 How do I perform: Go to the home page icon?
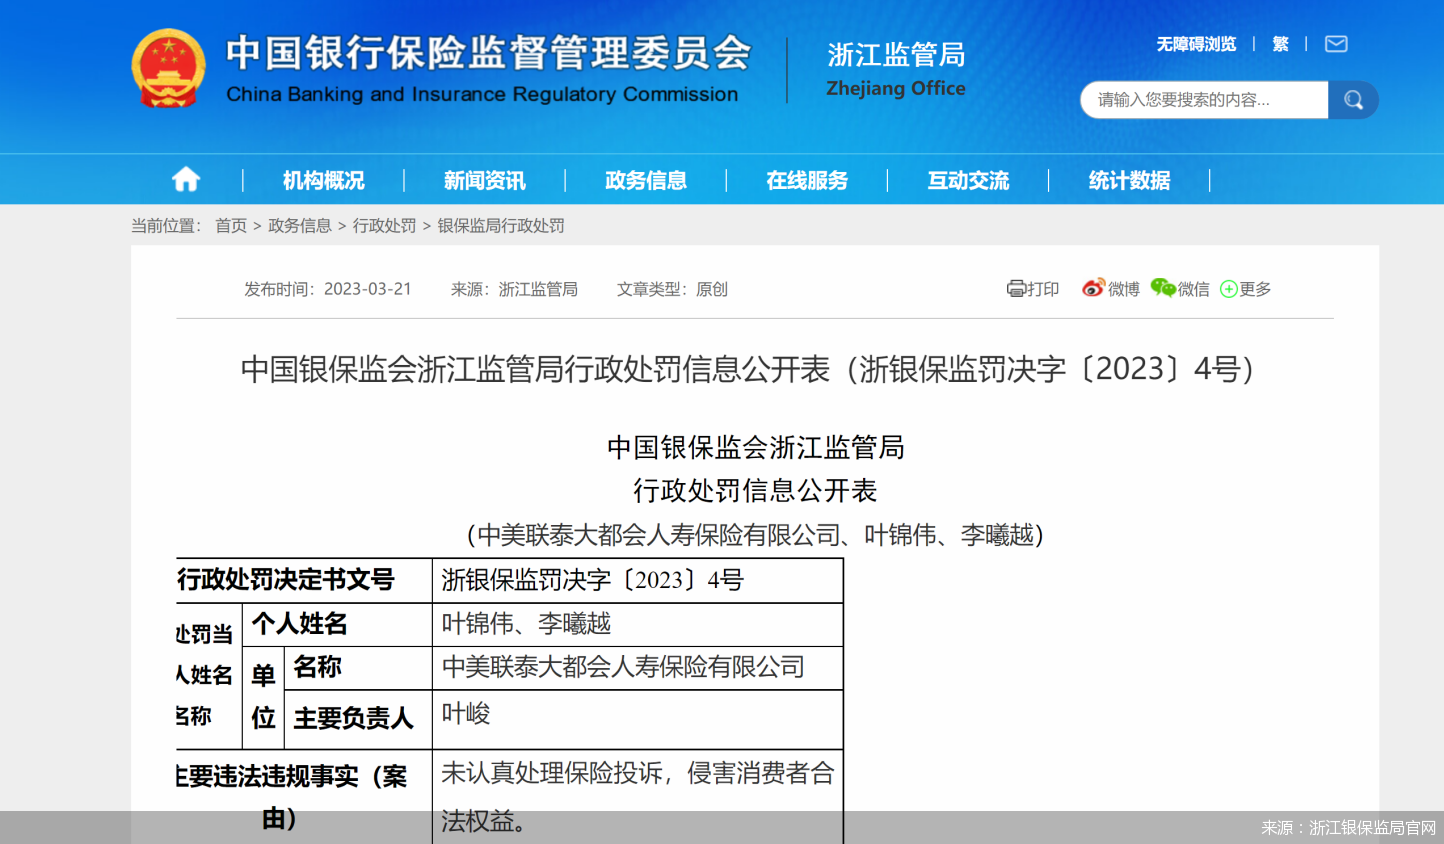point(186,180)
